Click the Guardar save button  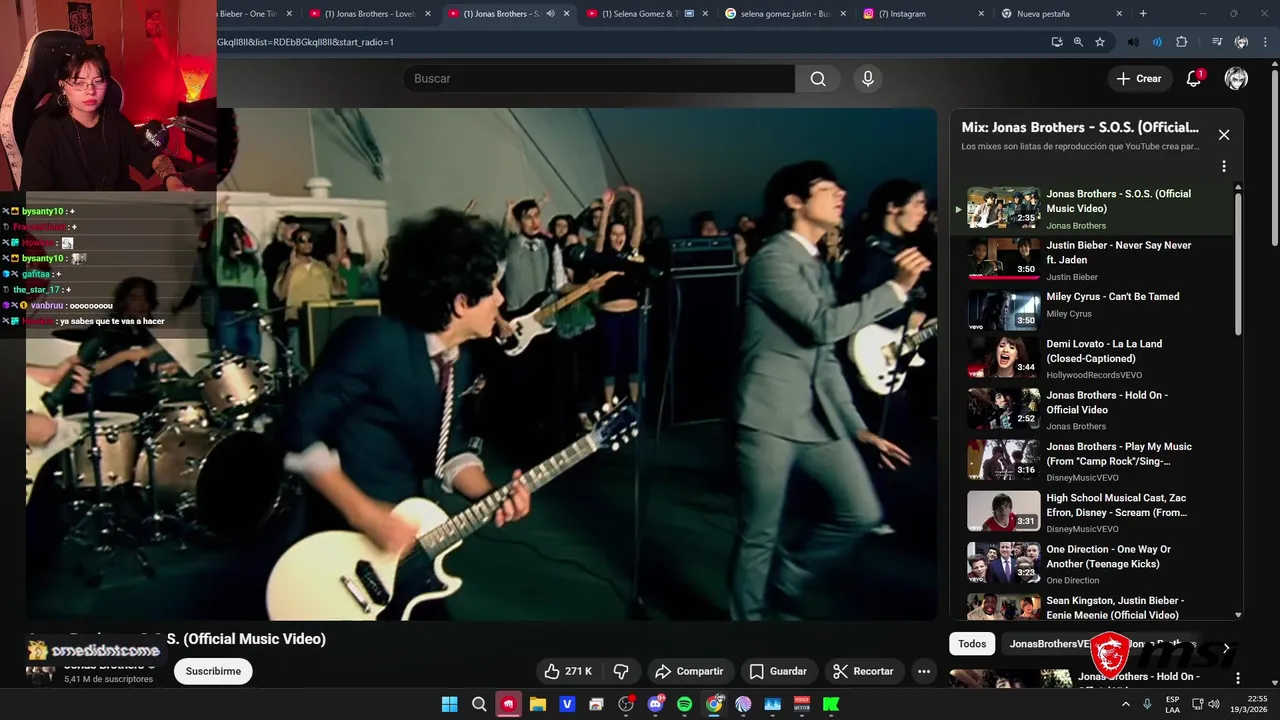click(778, 671)
